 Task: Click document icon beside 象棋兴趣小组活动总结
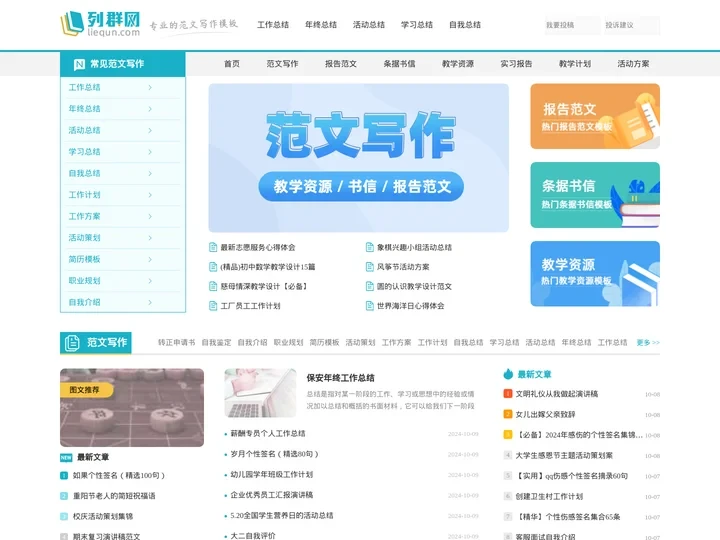click(370, 248)
